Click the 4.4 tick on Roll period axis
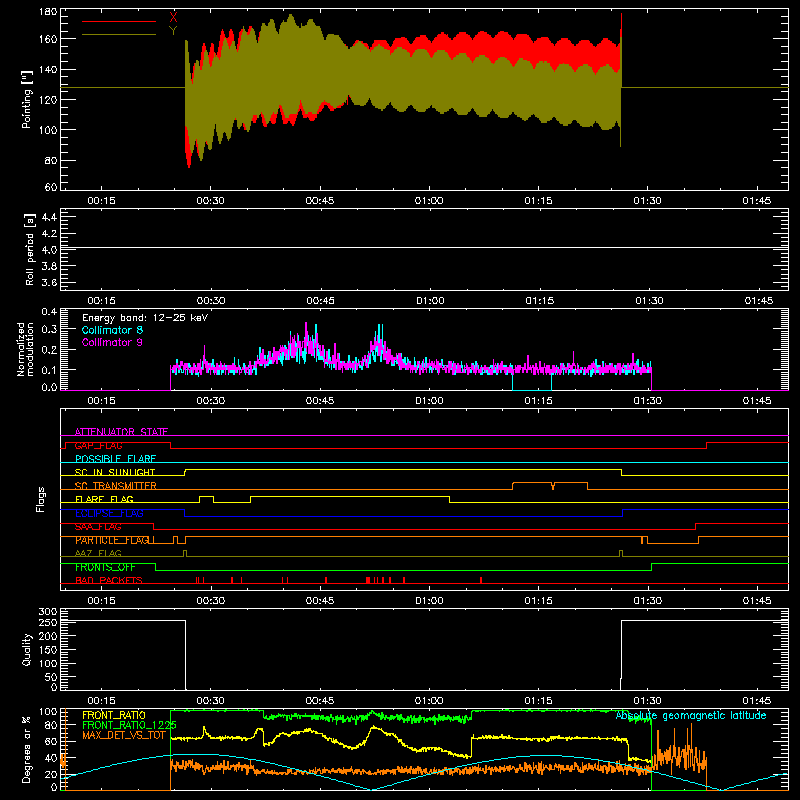This screenshot has height=800, width=800. tap(49, 217)
